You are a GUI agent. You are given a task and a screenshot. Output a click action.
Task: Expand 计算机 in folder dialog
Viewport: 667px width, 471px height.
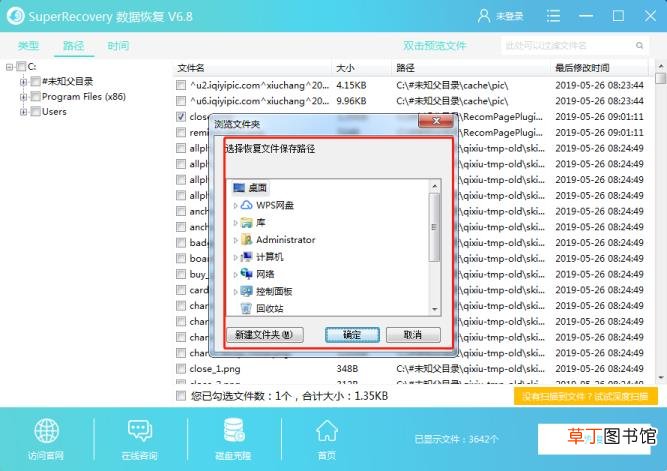pyautogui.click(x=235, y=257)
